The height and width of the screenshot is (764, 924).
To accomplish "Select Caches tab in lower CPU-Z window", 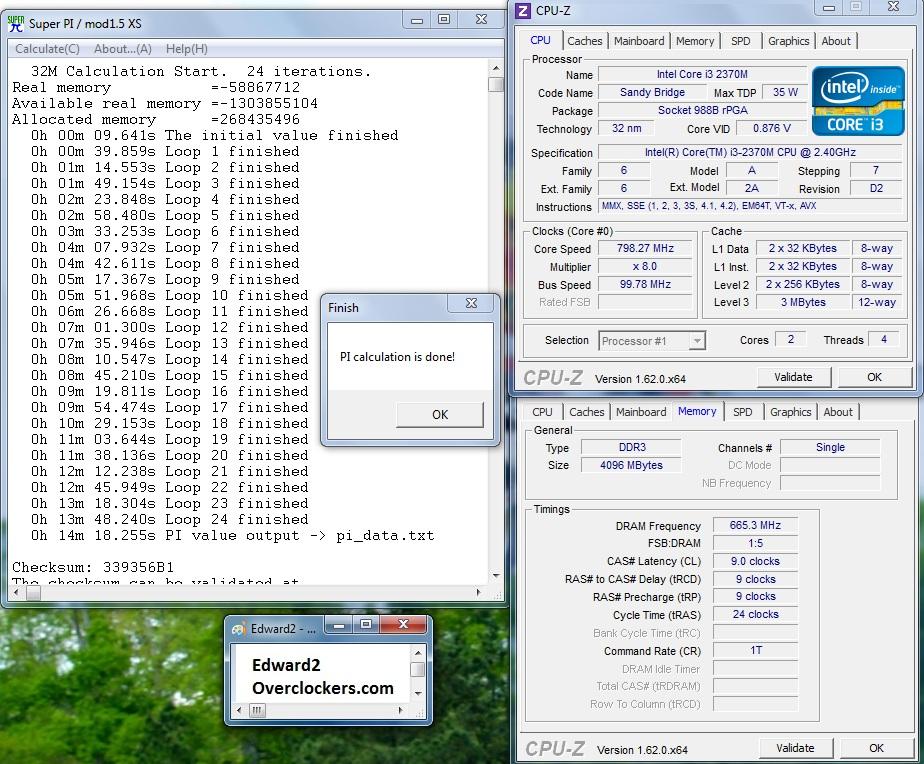I will (586, 412).
